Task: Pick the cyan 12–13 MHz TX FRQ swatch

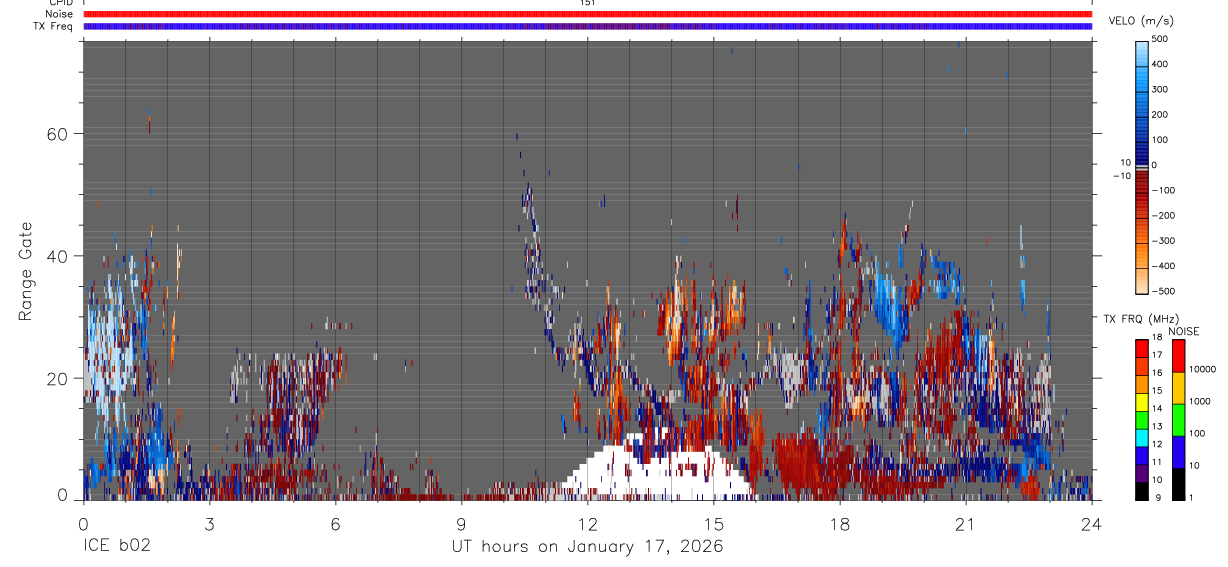Action: [x=1142, y=438]
